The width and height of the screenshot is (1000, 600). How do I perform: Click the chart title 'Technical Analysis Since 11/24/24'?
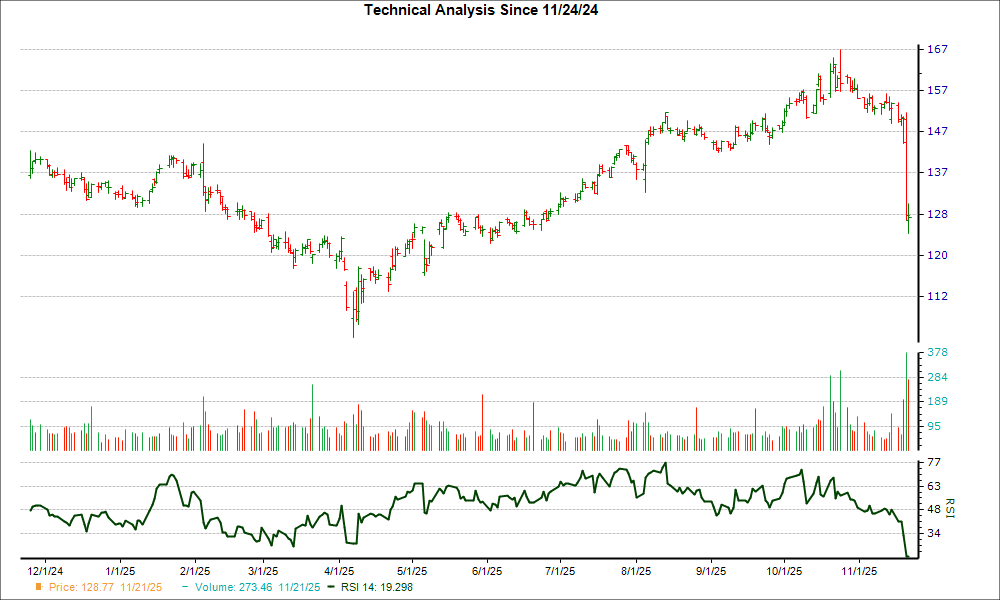(481, 10)
